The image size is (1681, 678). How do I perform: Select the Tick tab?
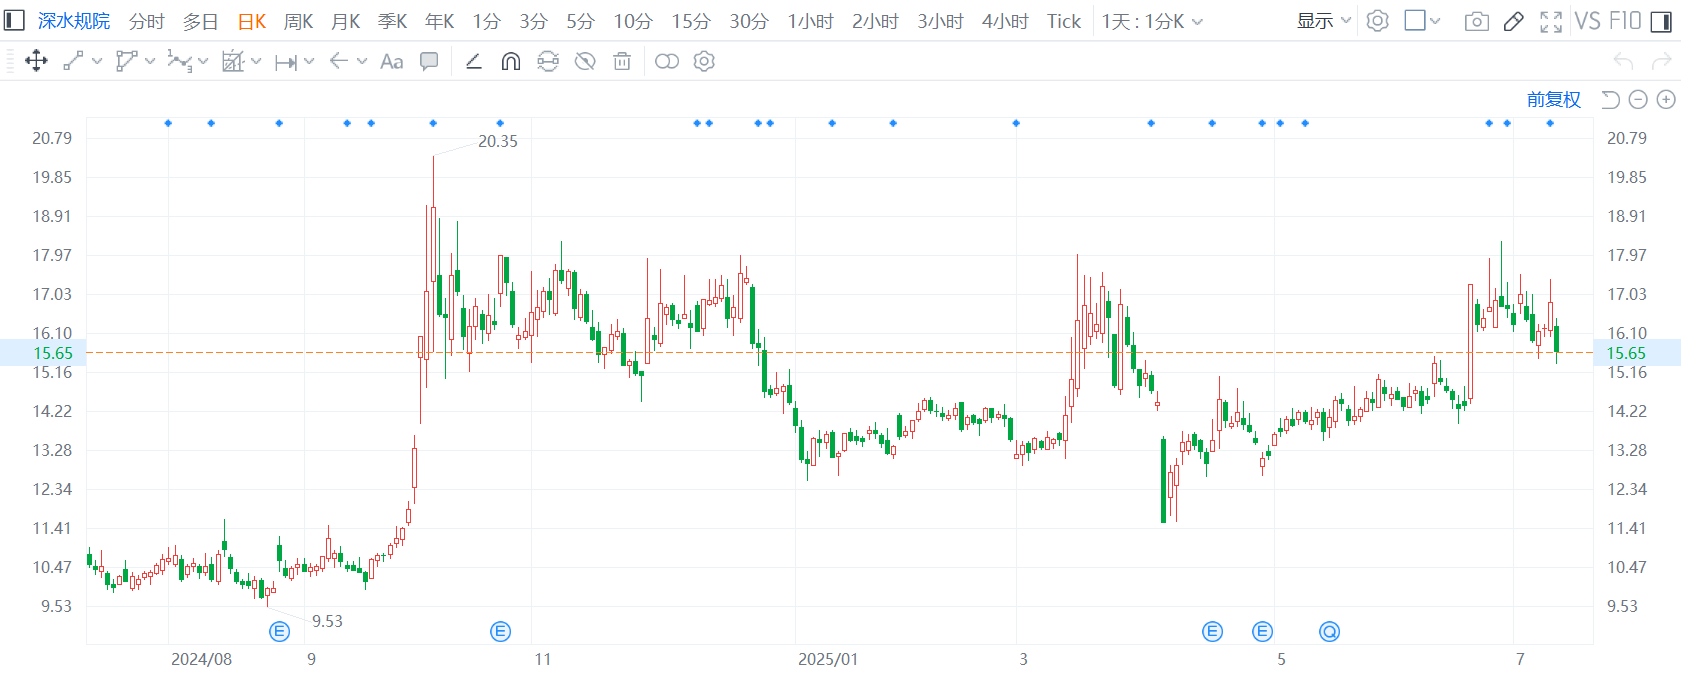1064,21
